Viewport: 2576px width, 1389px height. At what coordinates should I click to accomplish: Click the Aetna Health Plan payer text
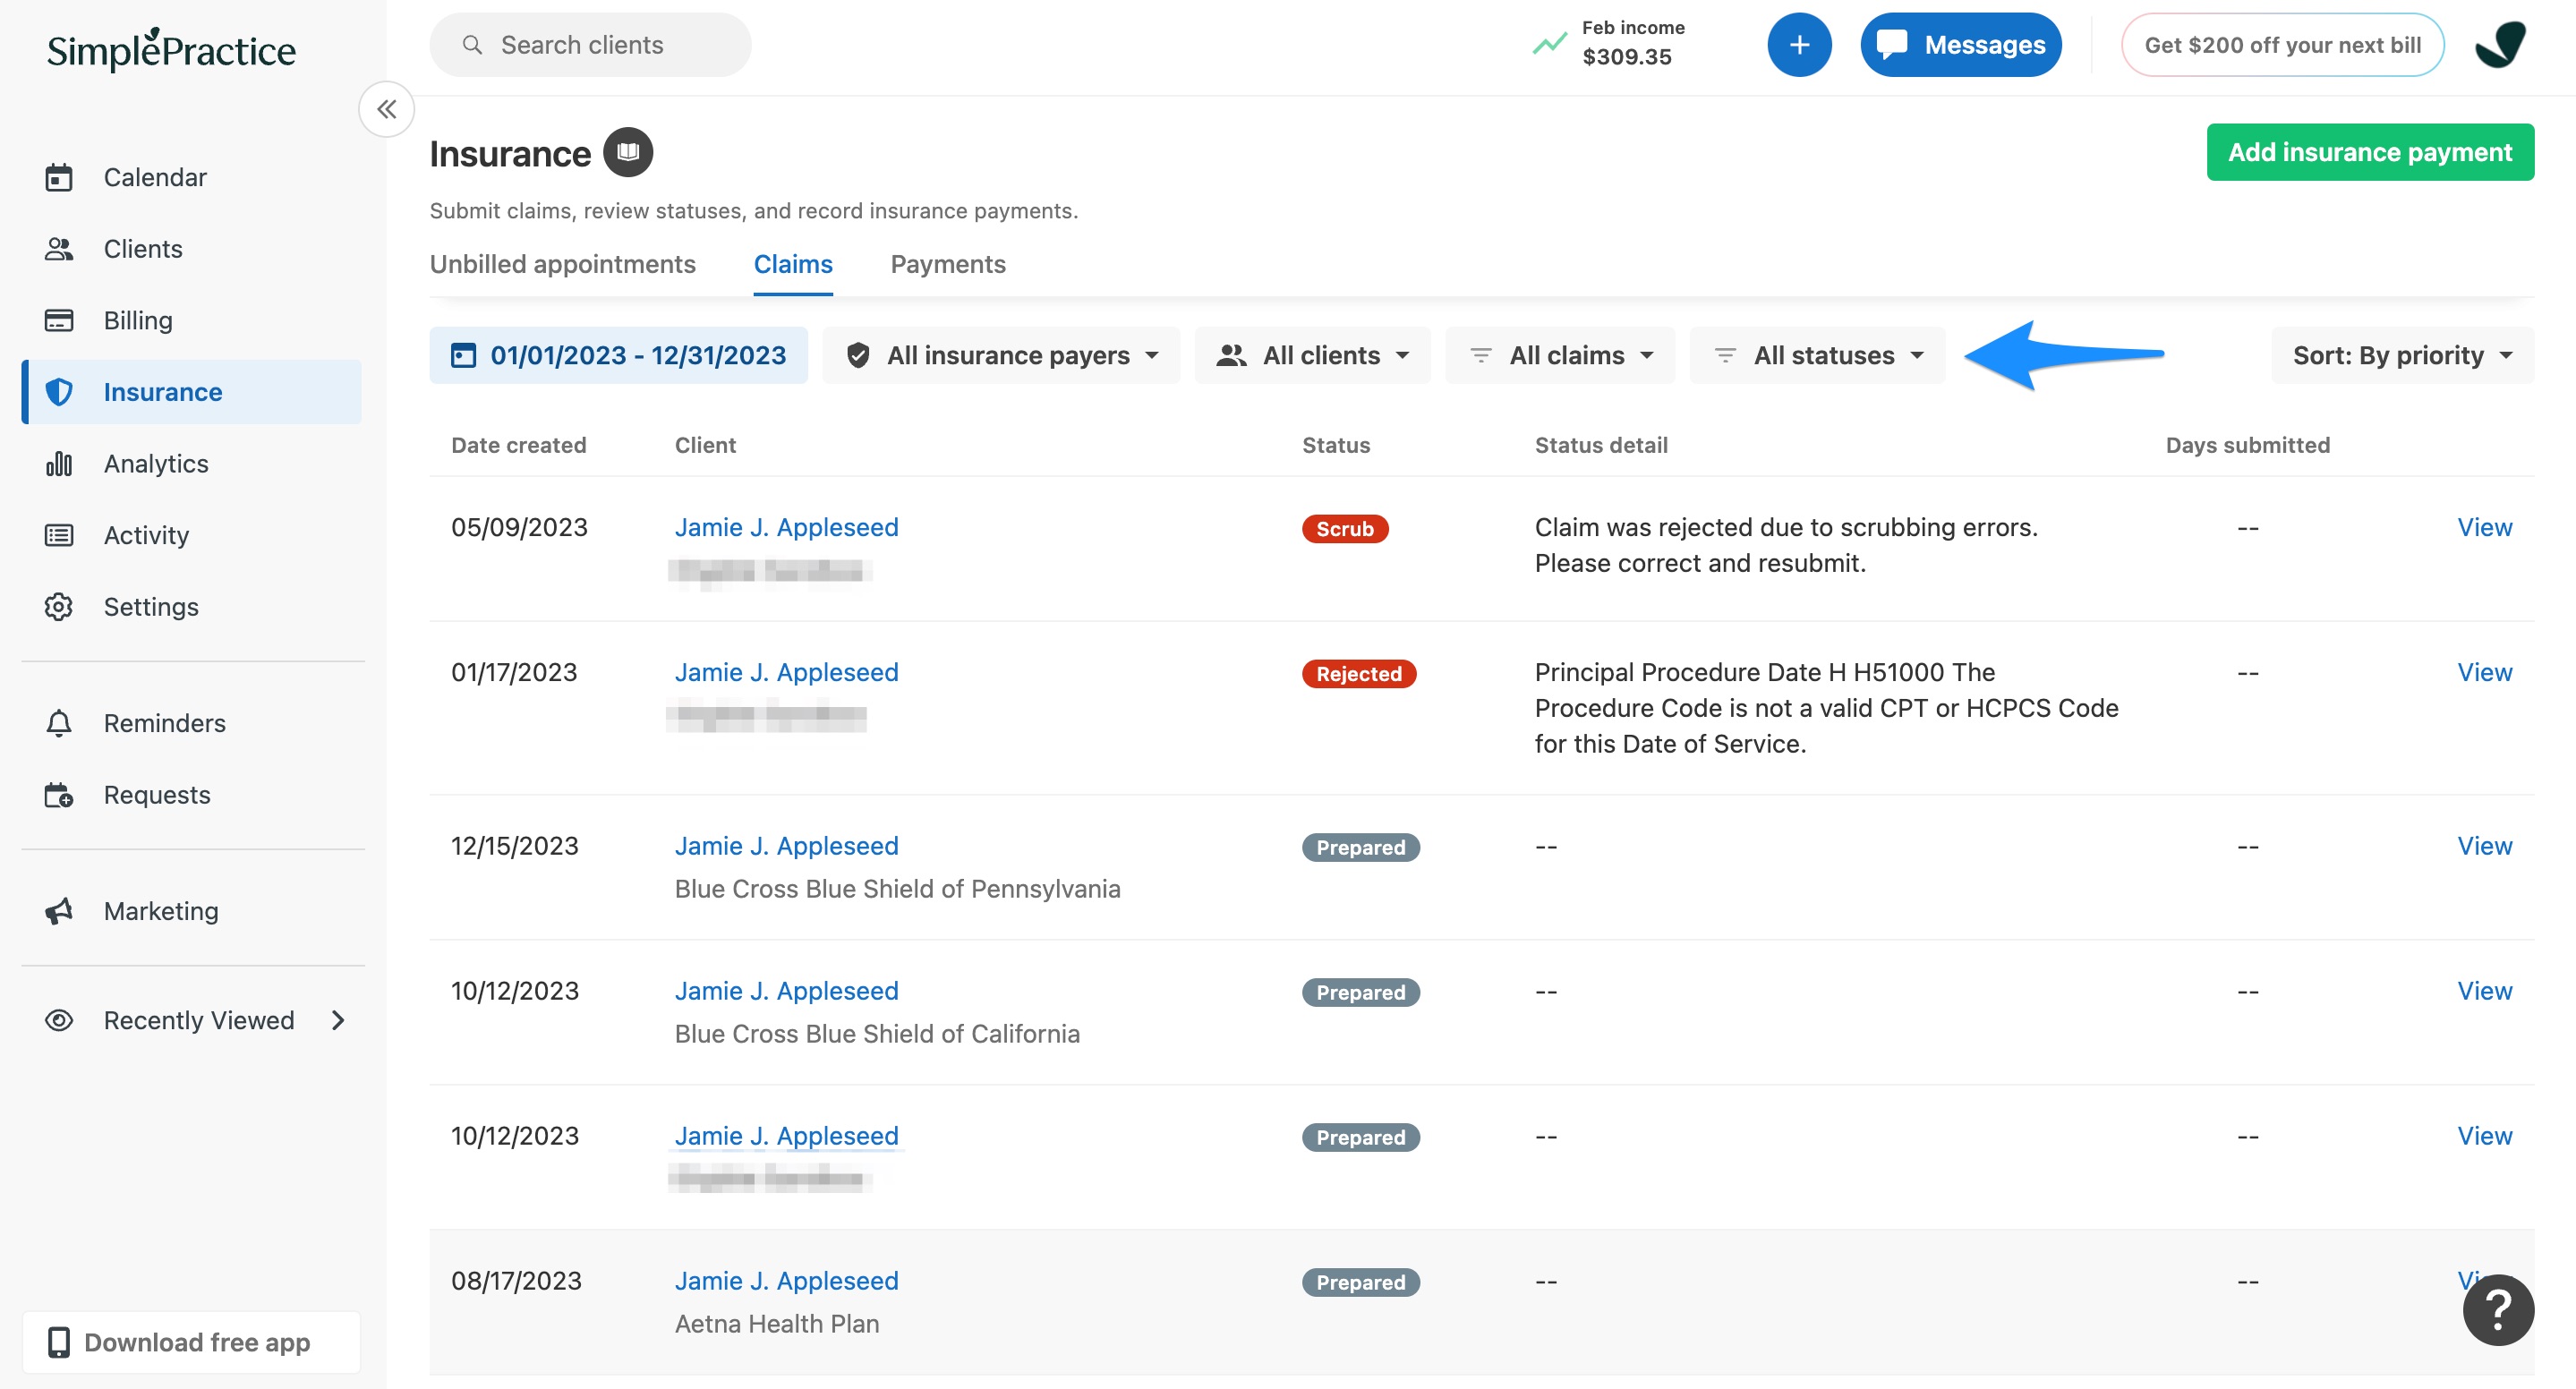pos(777,1324)
